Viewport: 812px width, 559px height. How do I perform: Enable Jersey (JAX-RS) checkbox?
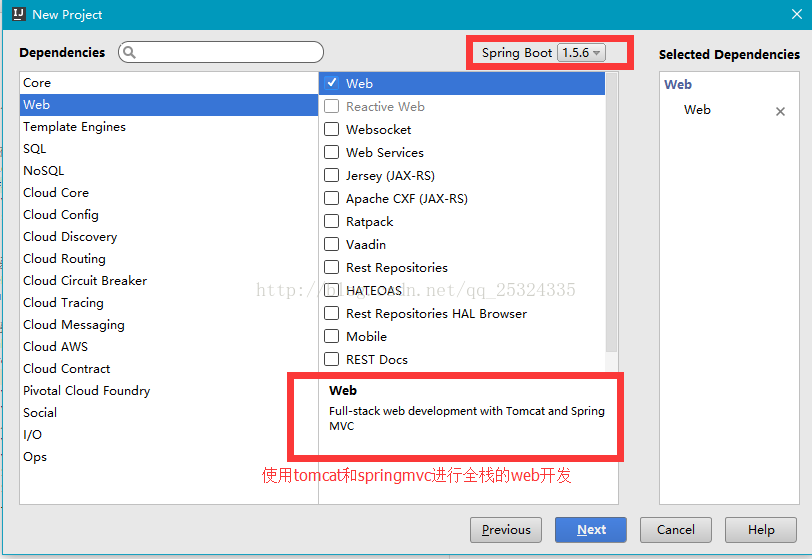331,175
